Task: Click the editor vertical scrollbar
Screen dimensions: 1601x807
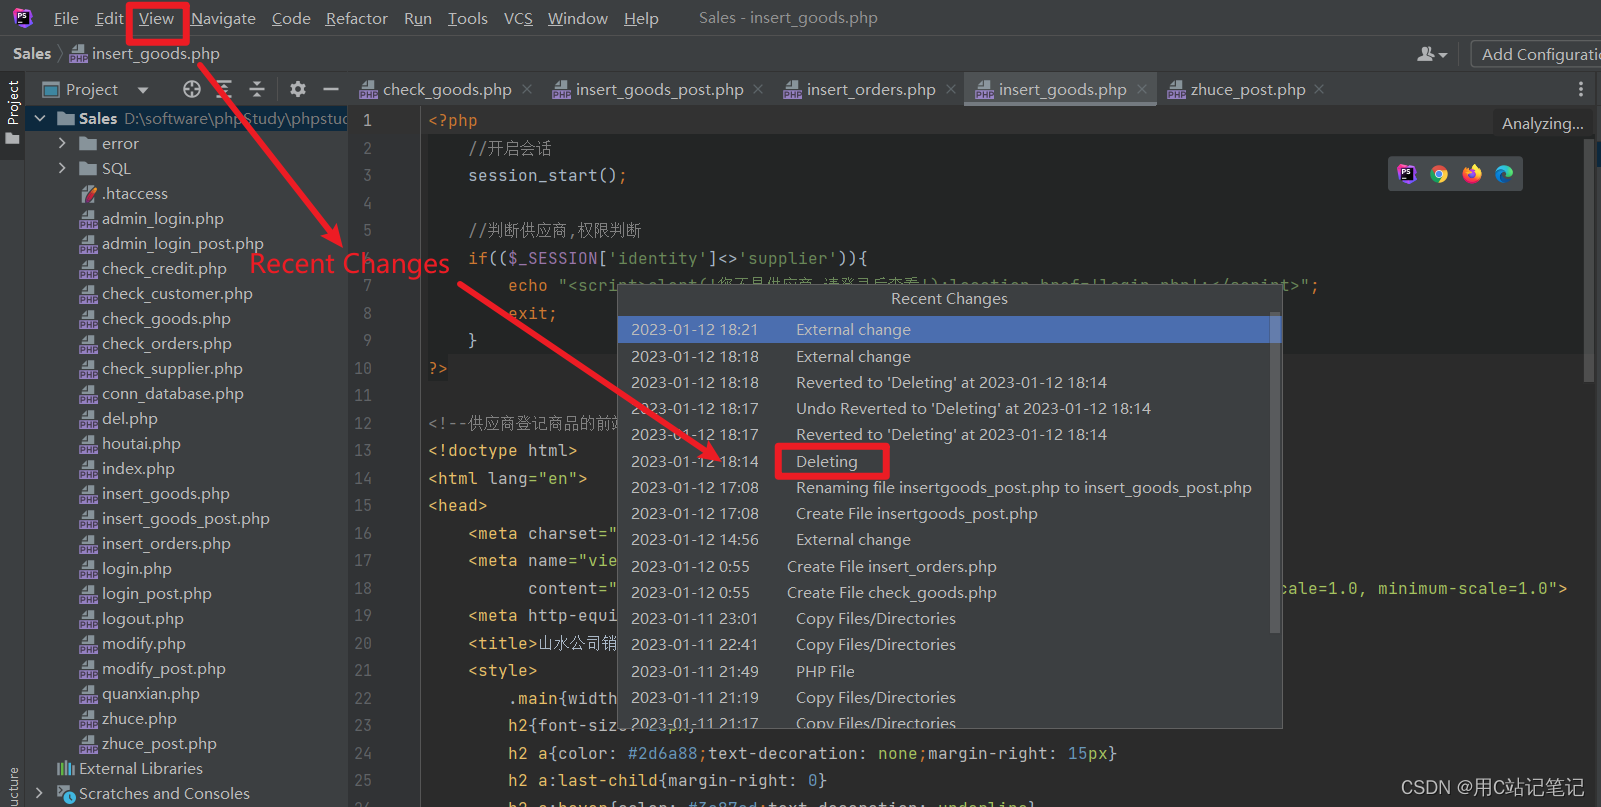Action: pyautogui.click(x=1589, y=260)
